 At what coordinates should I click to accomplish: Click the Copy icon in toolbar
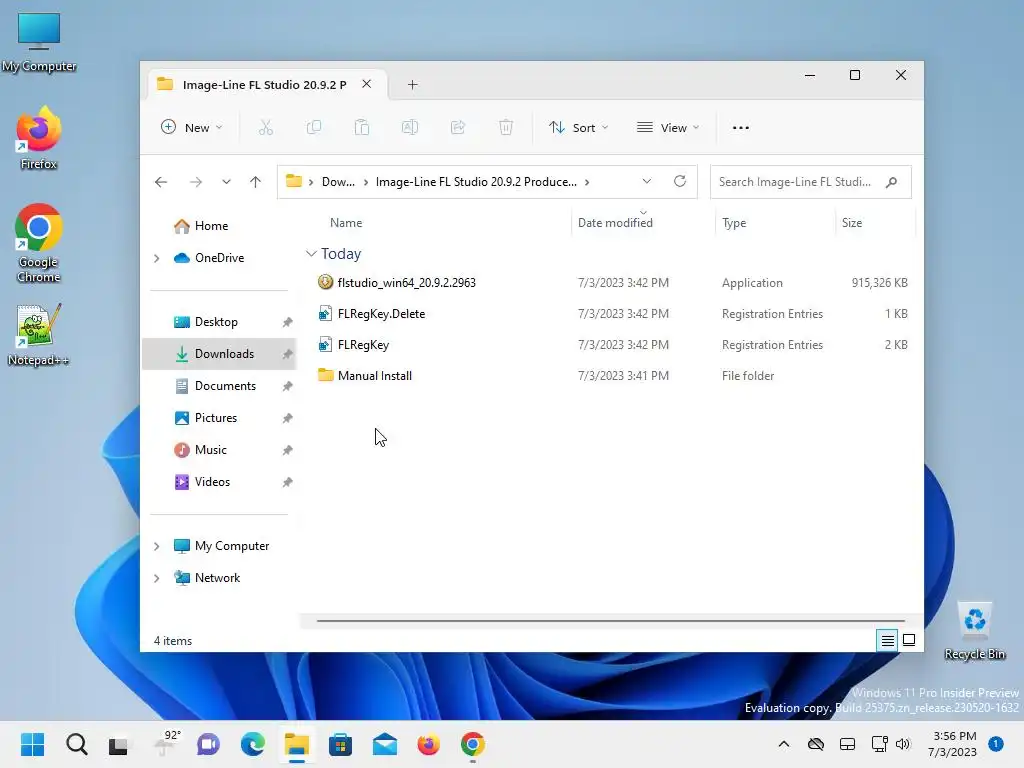[x=313, y=127]
